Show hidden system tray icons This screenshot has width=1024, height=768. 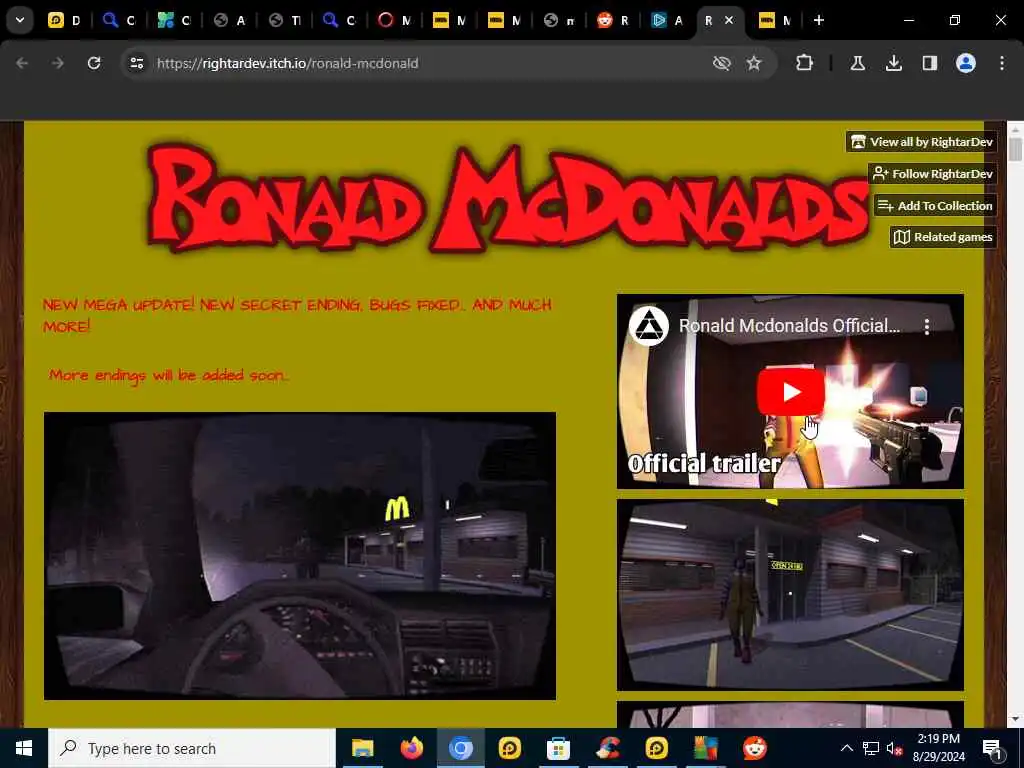point(846,748)
